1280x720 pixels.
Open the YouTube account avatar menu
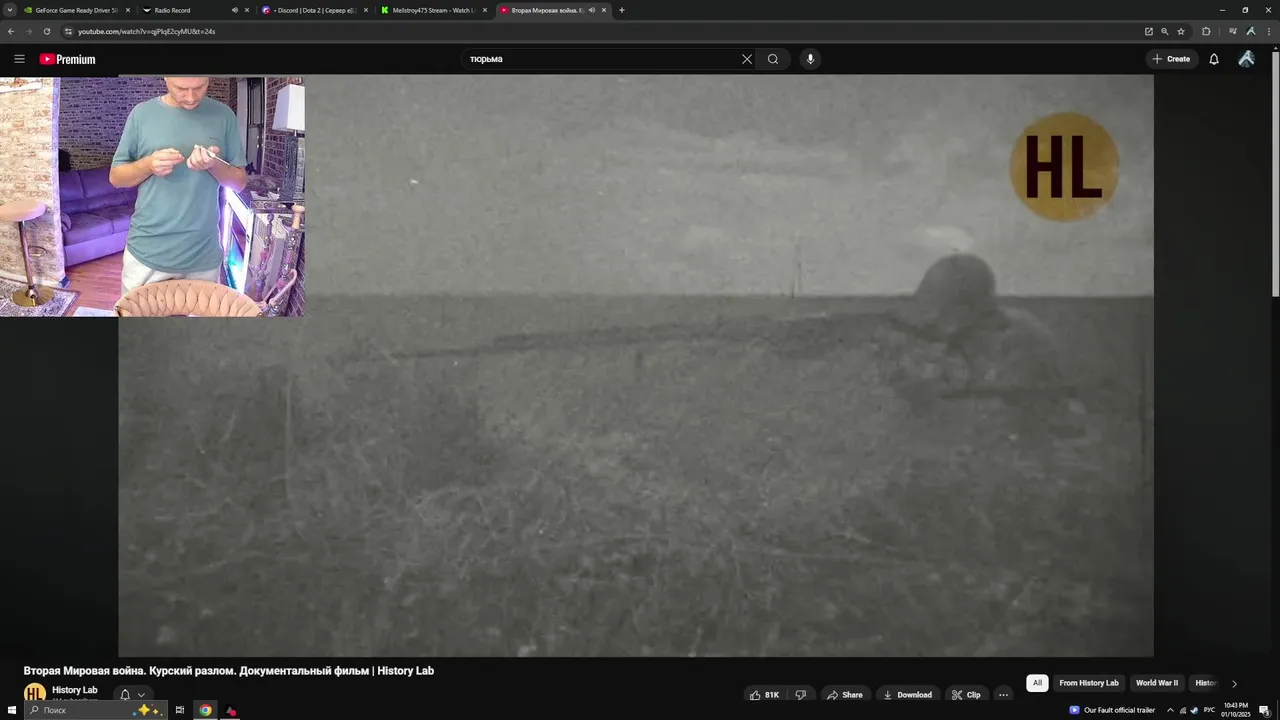[x=1246, y=59]
